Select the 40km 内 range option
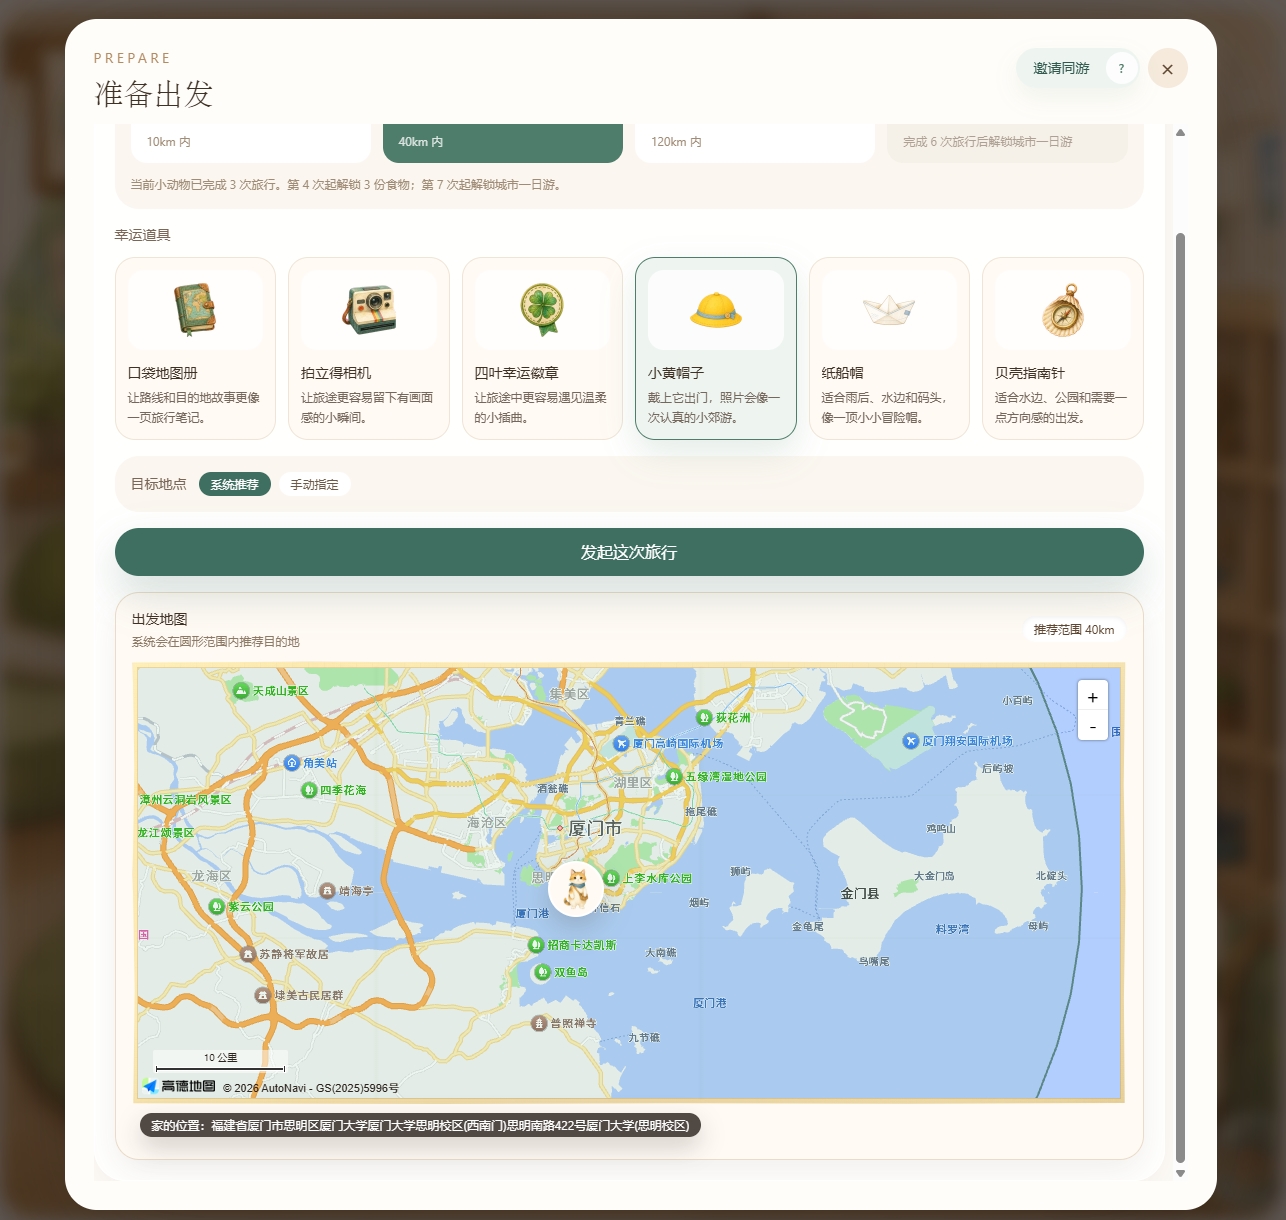 [503, 142]
